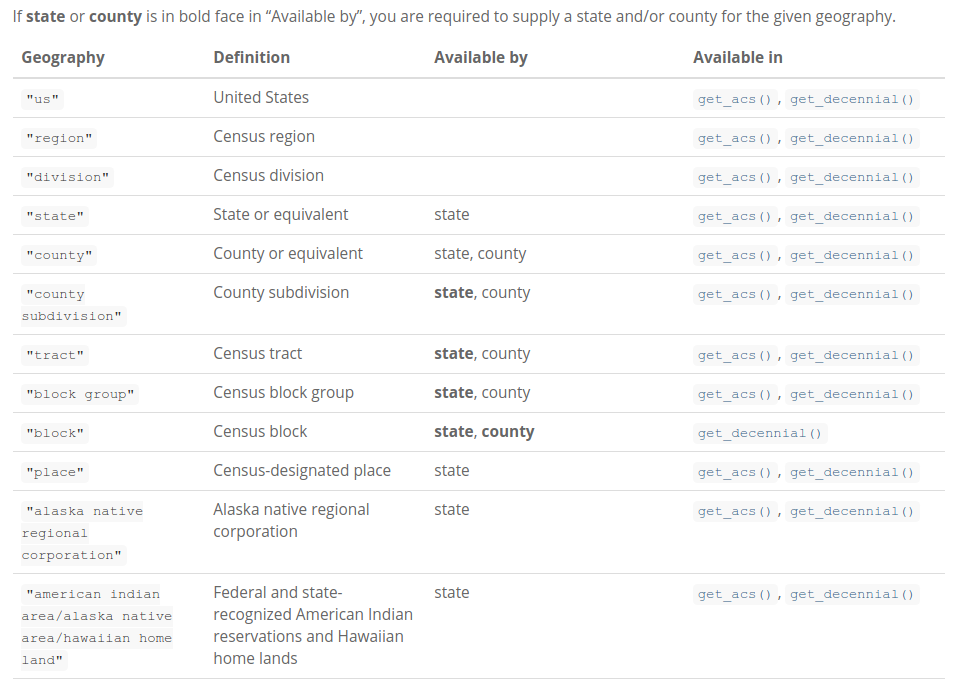This screenshot has height=680, width=967.
Task: Follow get_decennial() link in the "division" row
Action: point(851,177)
